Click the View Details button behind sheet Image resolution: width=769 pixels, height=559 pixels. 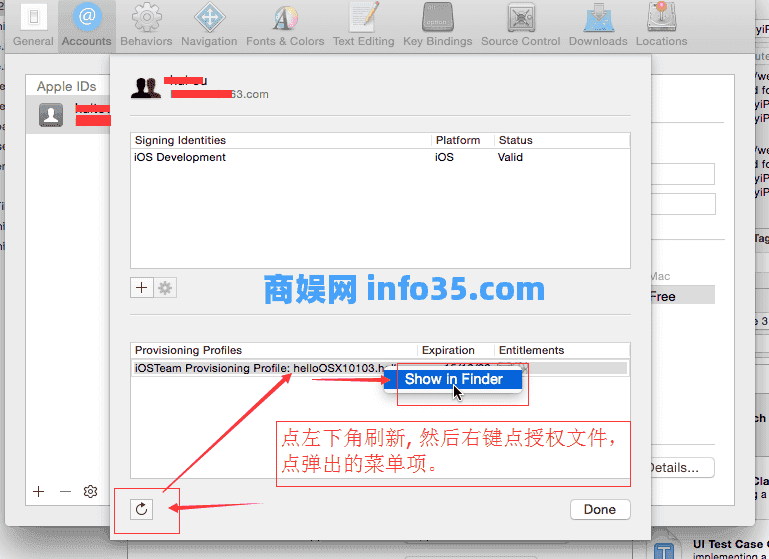pyautogui.click(x=682, y=467)
